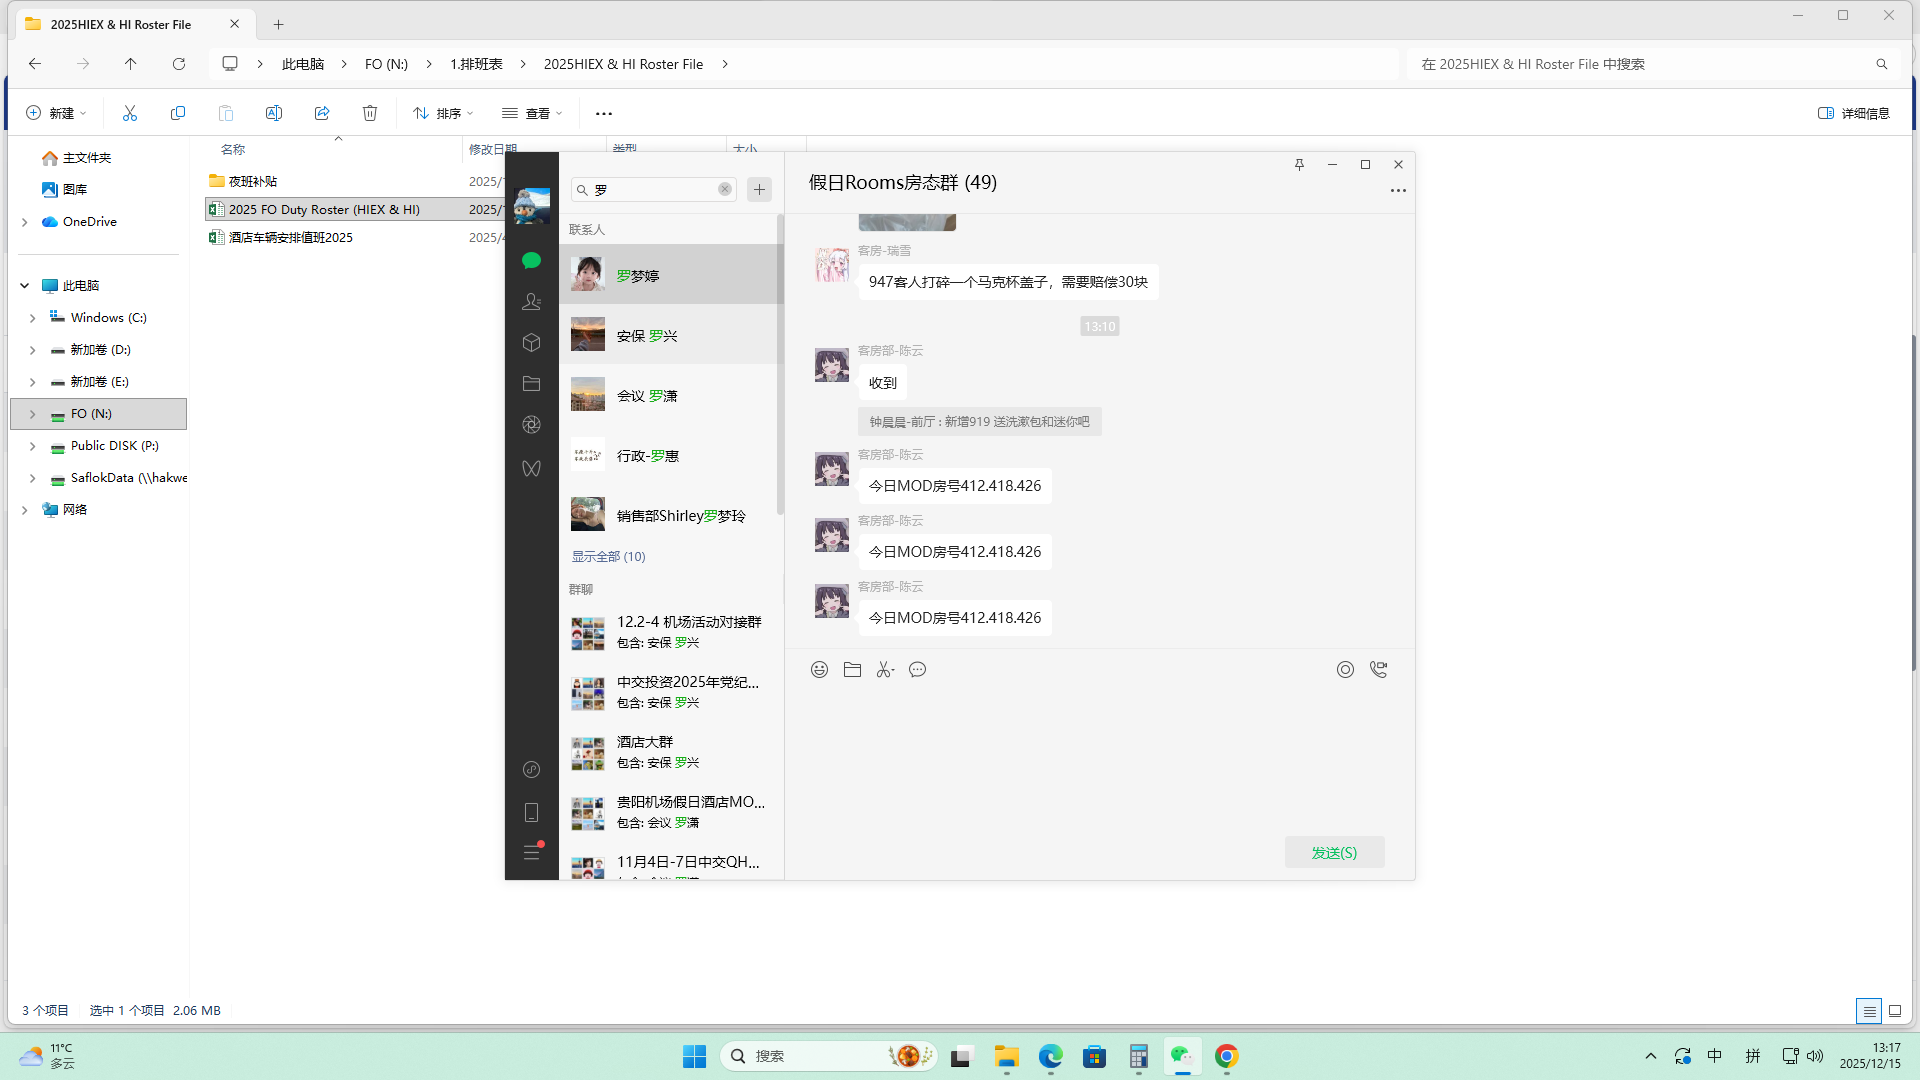Pin WeChat window on top

(x=1299, y=165)
